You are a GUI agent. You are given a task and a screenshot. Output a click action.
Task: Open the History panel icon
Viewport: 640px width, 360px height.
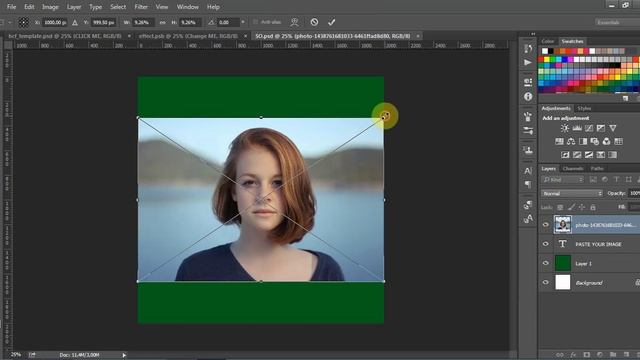click(x=528, y=49)
